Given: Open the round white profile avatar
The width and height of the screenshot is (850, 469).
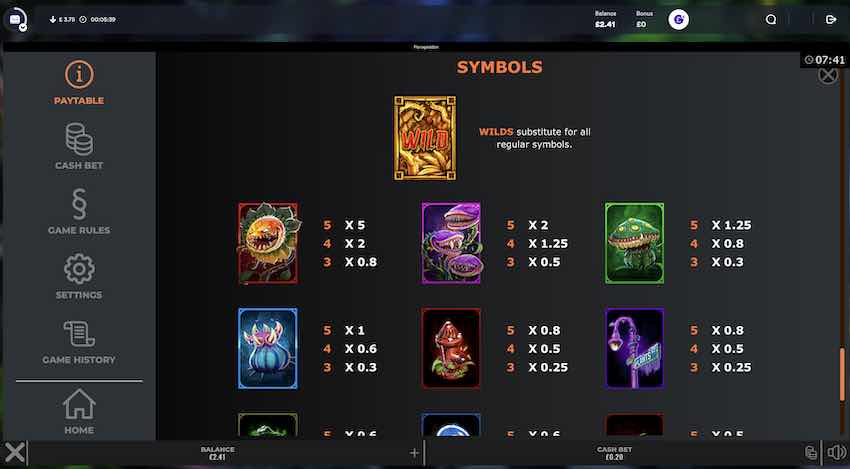Looking at the screenshot, I should pos(678,20).
